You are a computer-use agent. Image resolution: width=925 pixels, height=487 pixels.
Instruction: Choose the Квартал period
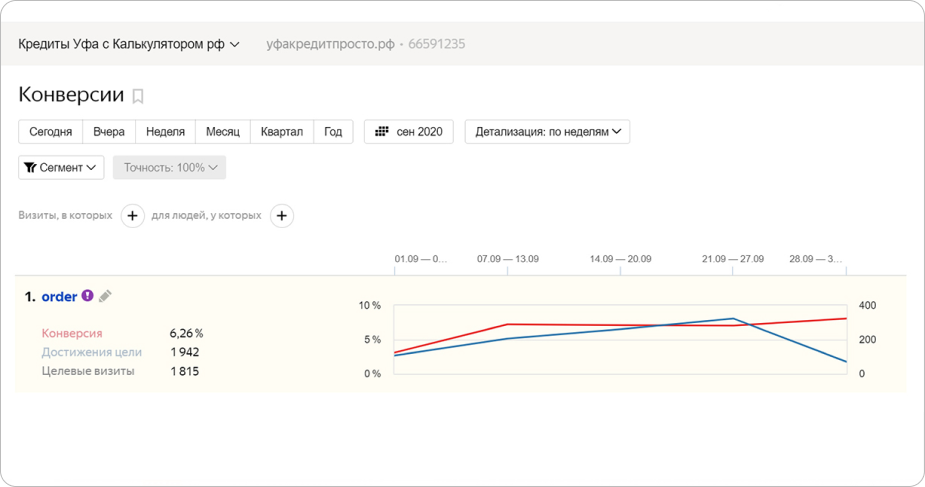point(281,132)
